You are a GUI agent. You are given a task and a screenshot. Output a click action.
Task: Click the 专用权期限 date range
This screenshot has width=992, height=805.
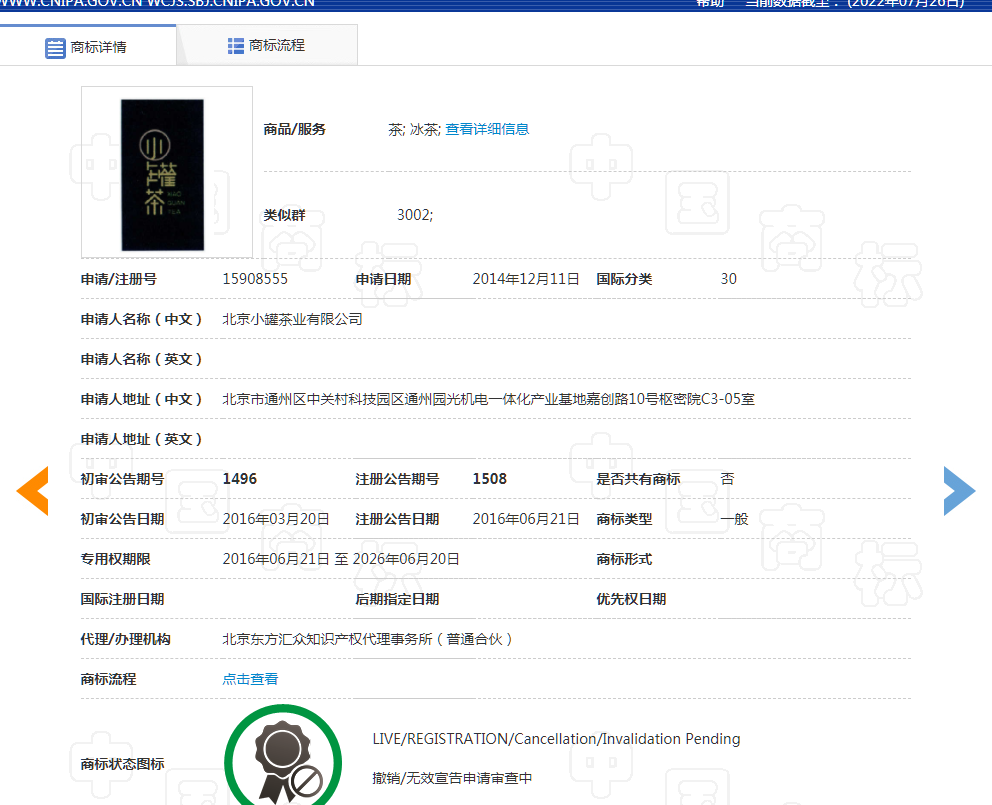tap(341, 559)
